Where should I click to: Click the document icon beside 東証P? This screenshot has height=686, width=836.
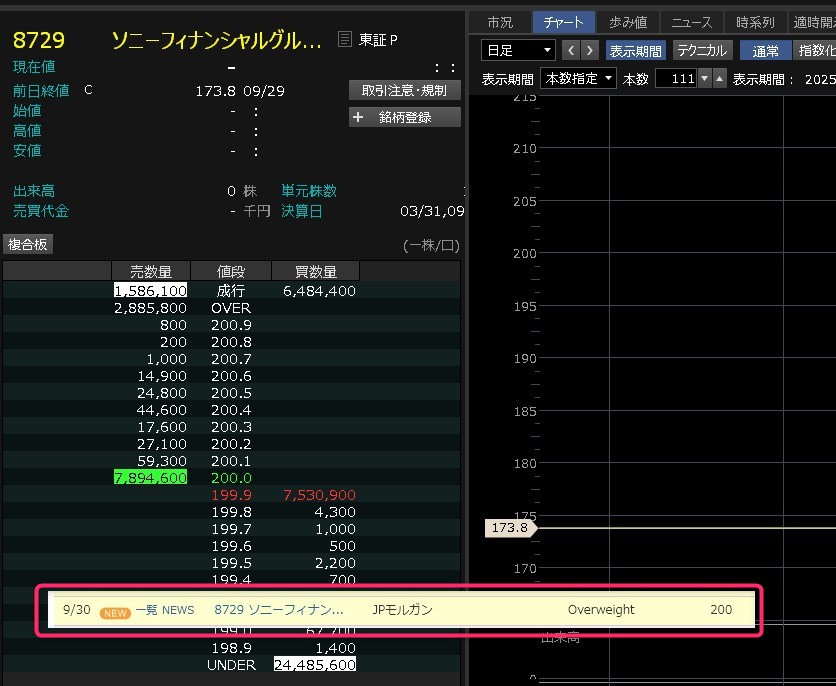(345, 40)
